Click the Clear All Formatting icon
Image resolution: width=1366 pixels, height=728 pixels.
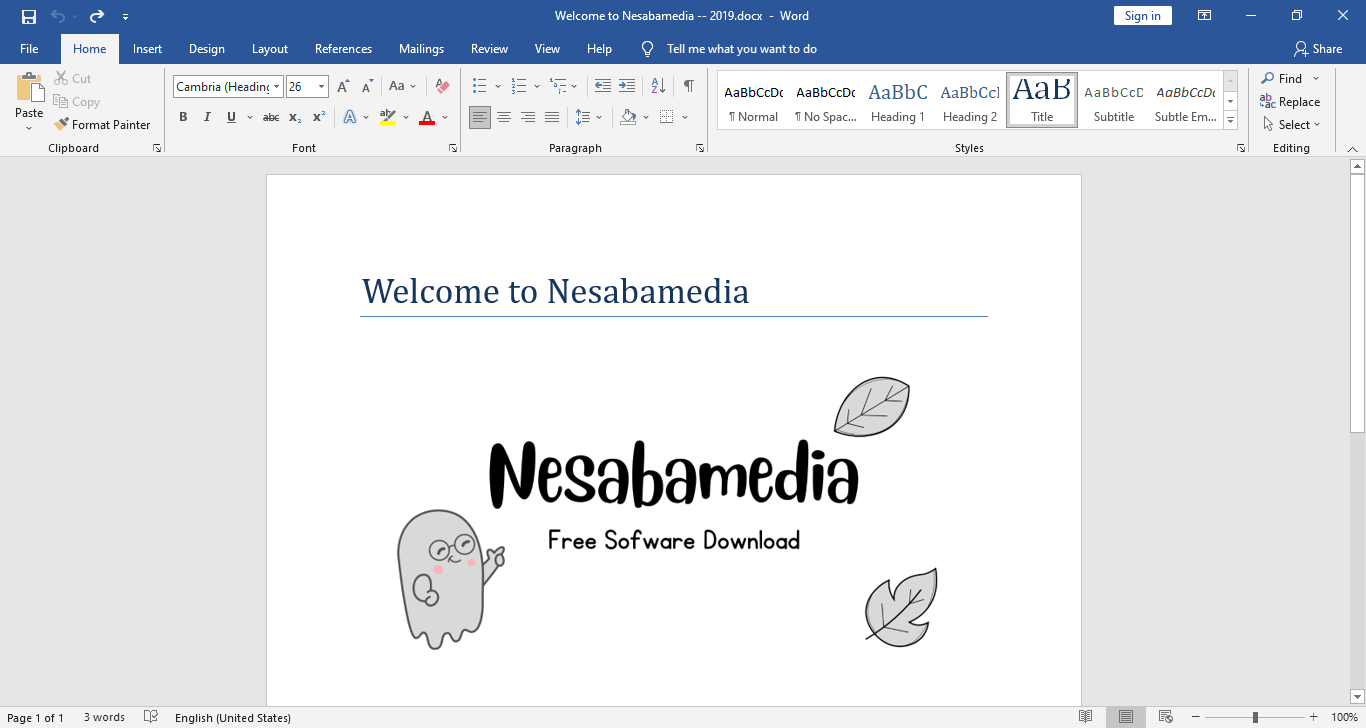pyautogui.click(x=443, y=86)
